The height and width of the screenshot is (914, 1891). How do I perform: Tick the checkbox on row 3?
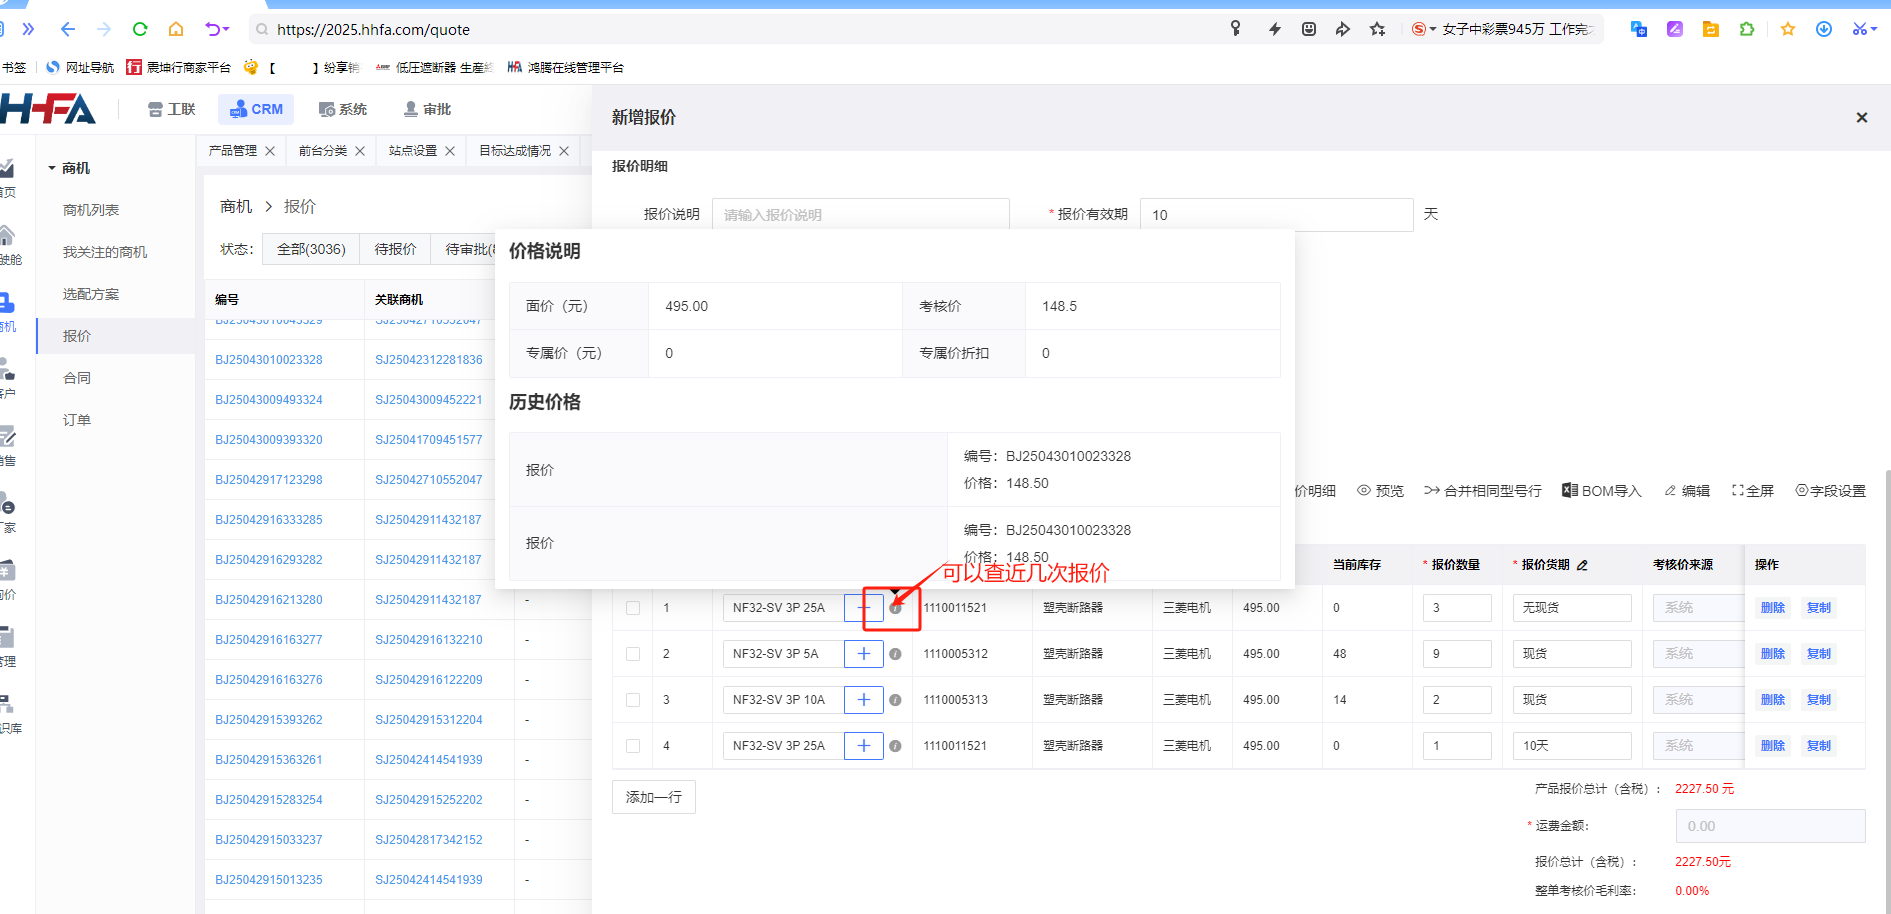click(x=633, y=700)
